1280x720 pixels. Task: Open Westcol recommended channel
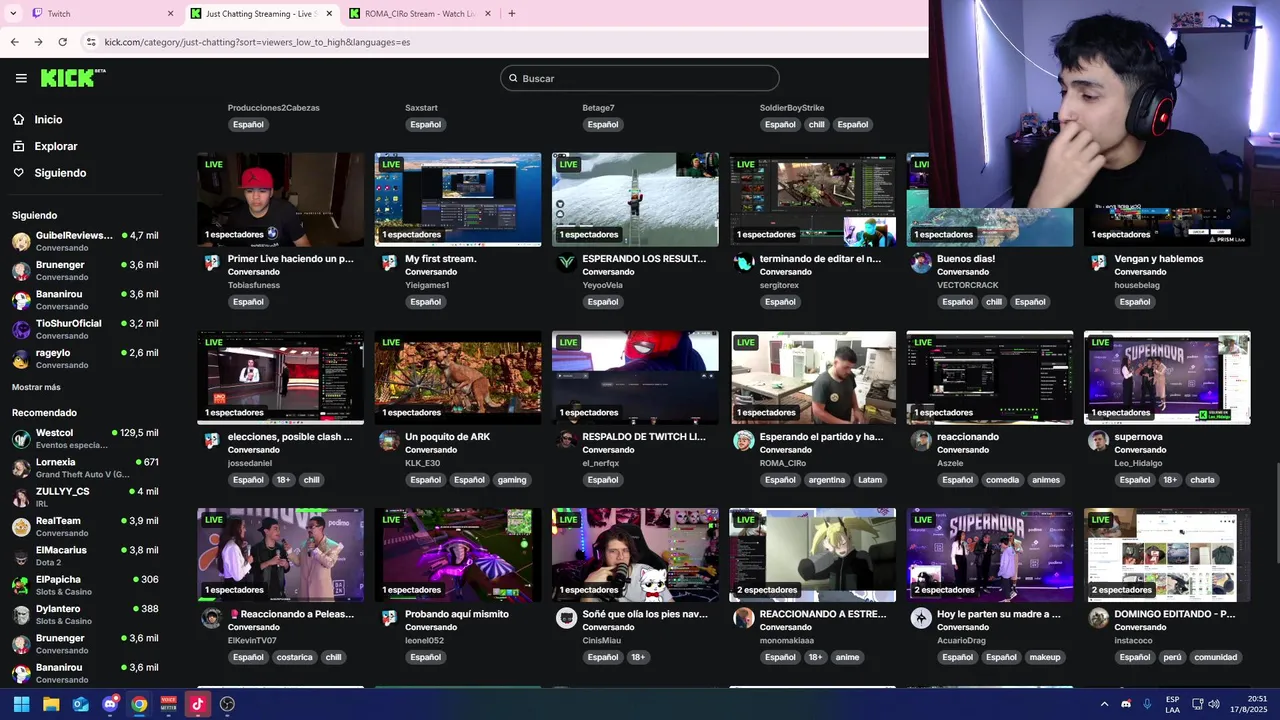[x=85, y=438]
